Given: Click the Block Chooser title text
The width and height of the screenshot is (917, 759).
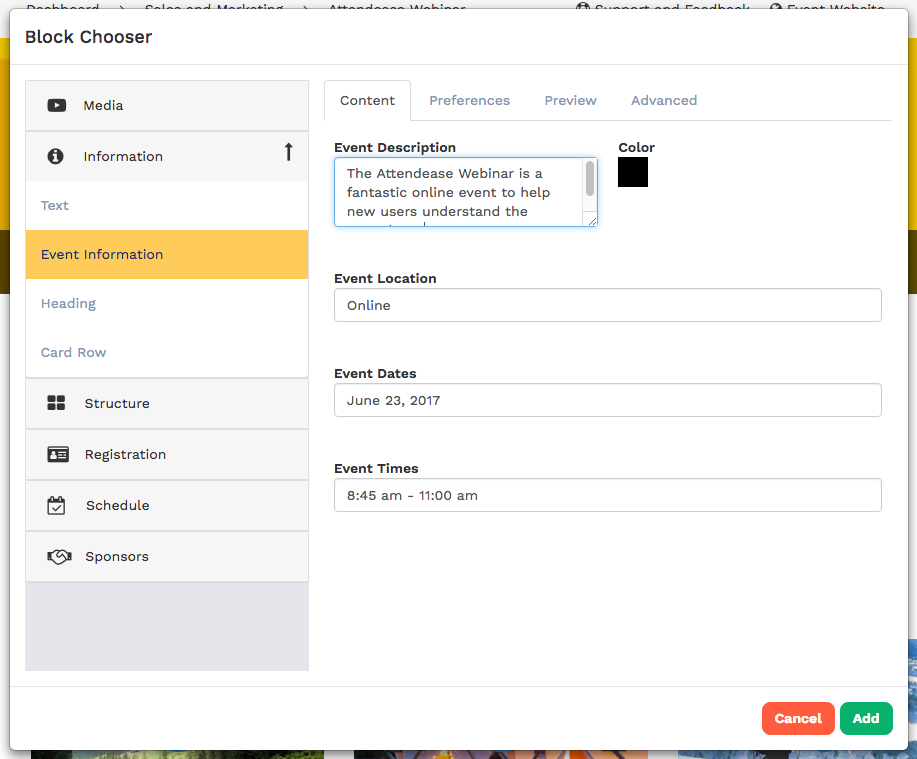Looking at the screenshot, I should (88, 37).
